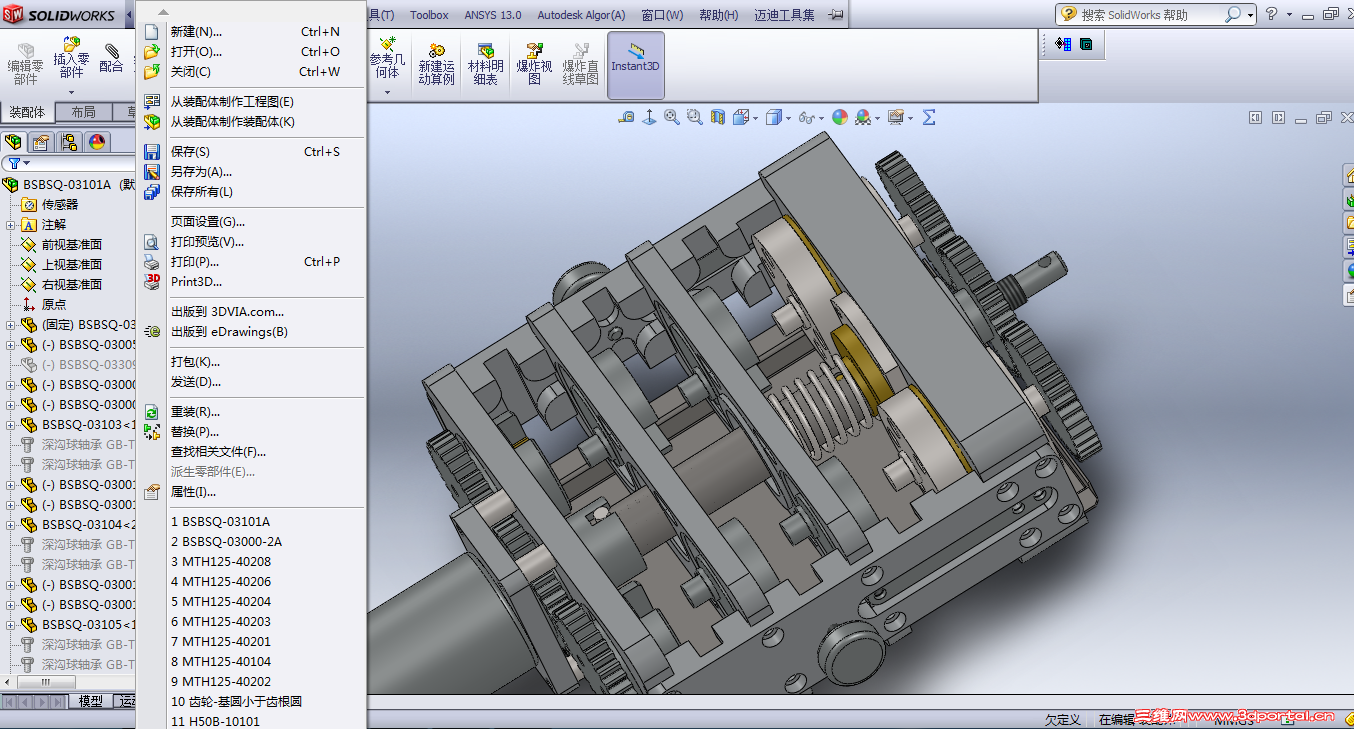Click the Zoom to Fit icon in view toolbar

coord(672,117)
